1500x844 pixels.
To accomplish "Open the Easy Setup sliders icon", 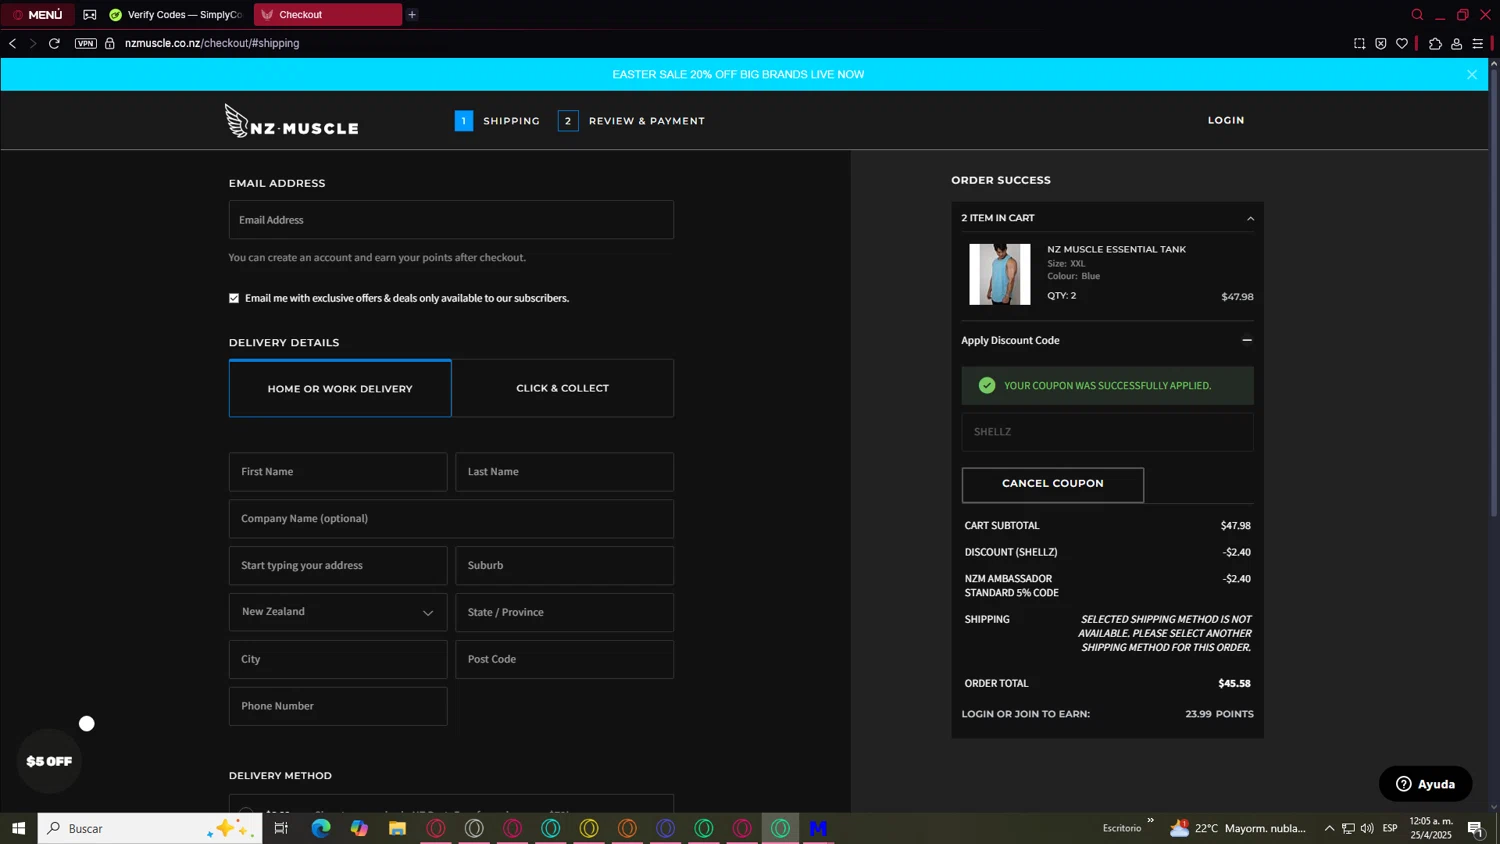I will (x=1478, y=44).
